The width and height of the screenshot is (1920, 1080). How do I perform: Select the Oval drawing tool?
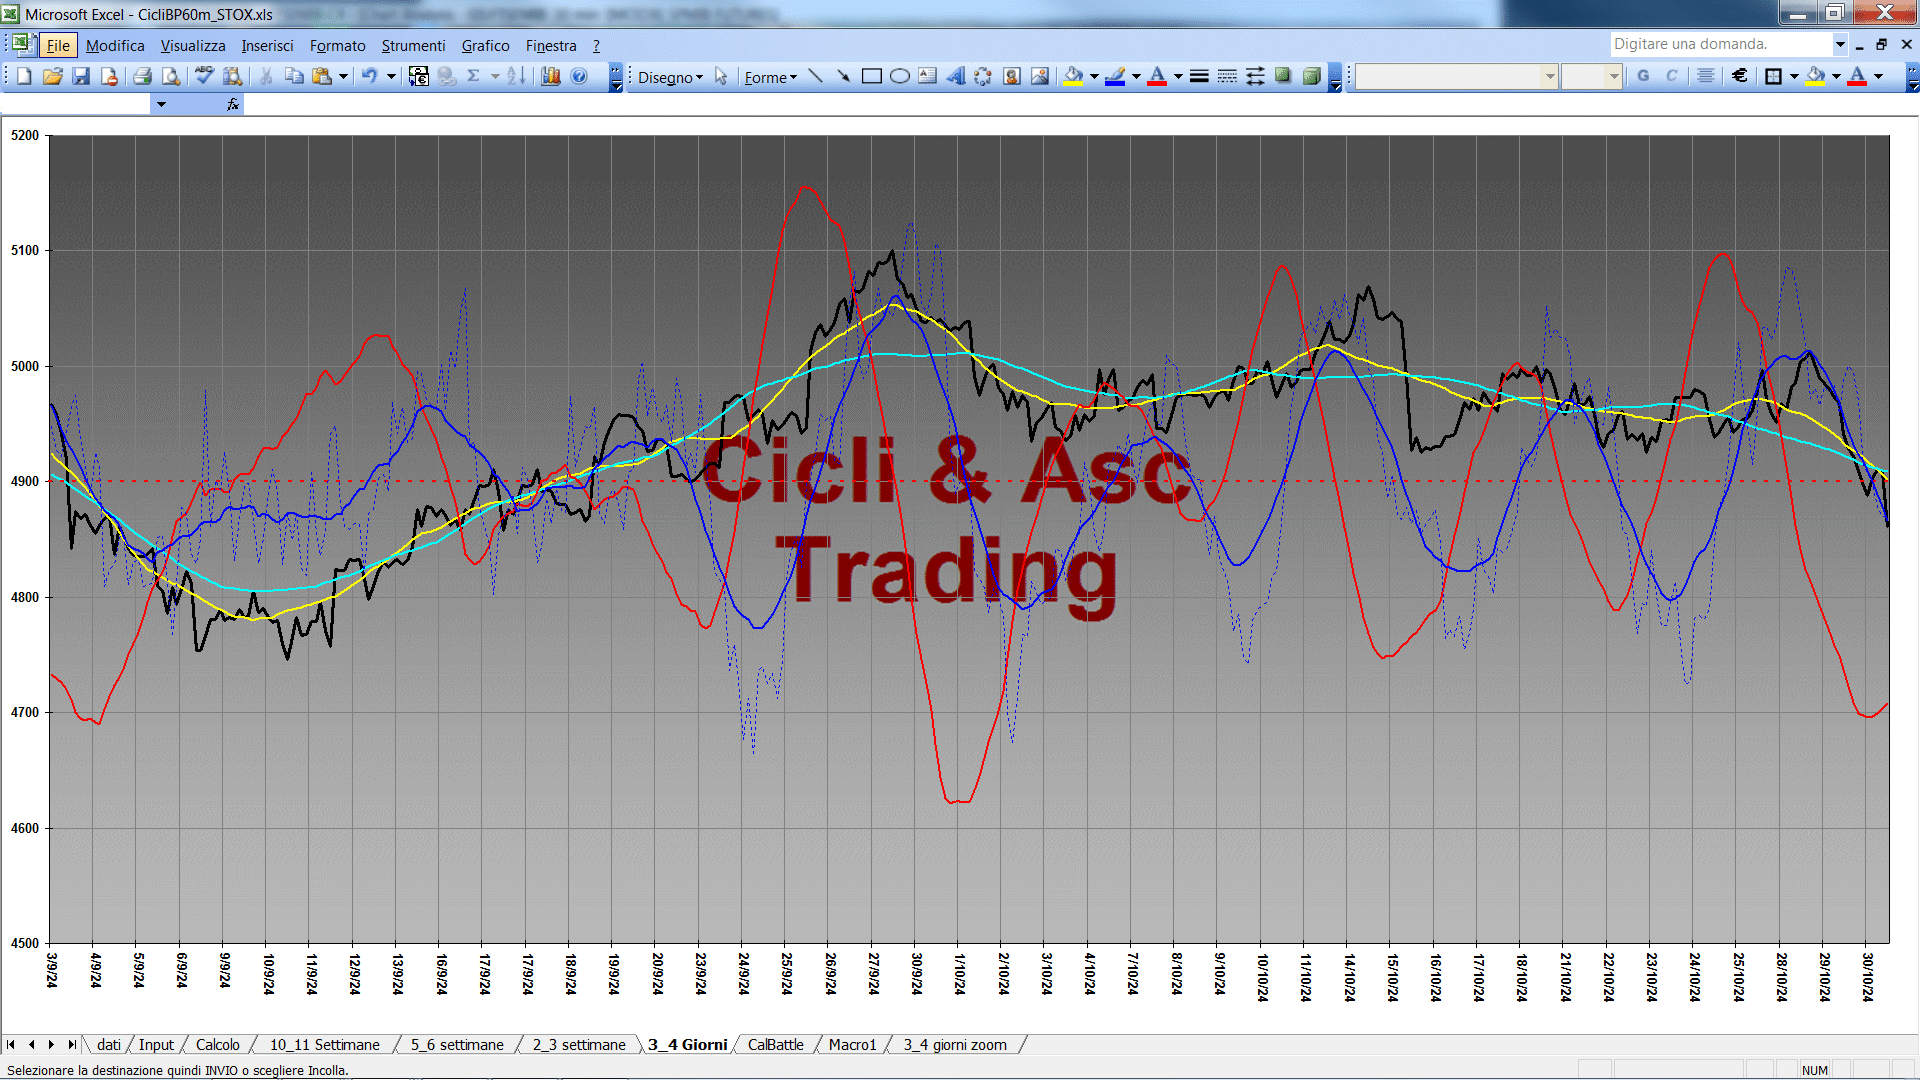pyautogui.click(x=899, y=76)
